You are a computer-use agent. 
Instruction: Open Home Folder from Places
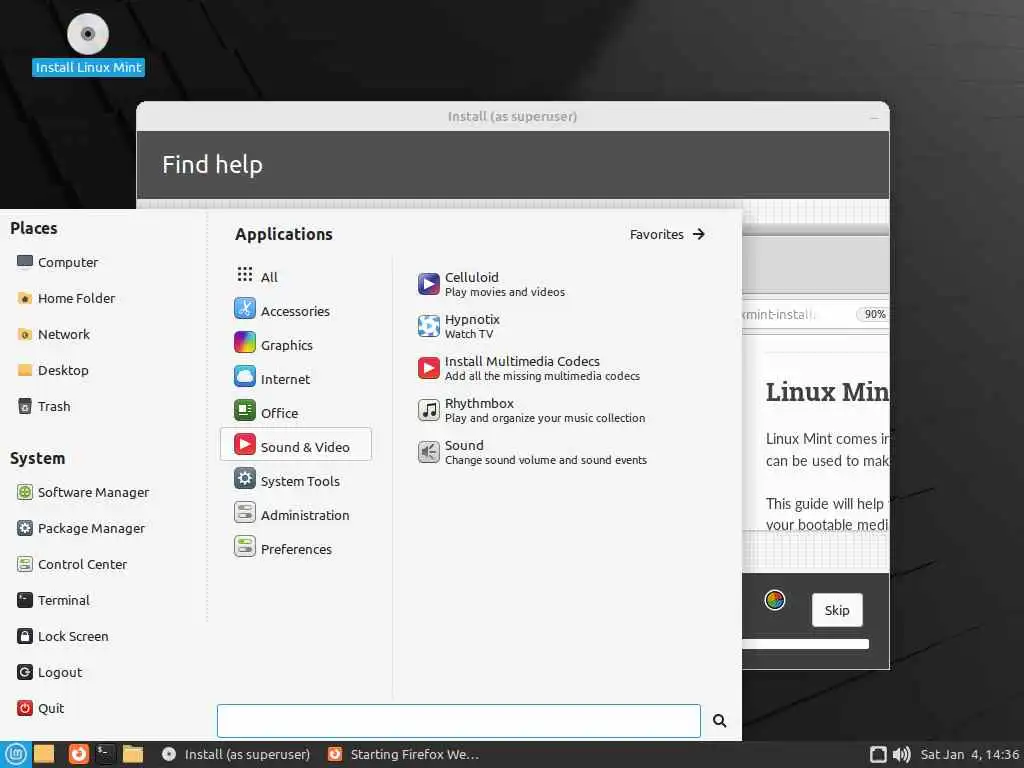[x=66, y=298]
